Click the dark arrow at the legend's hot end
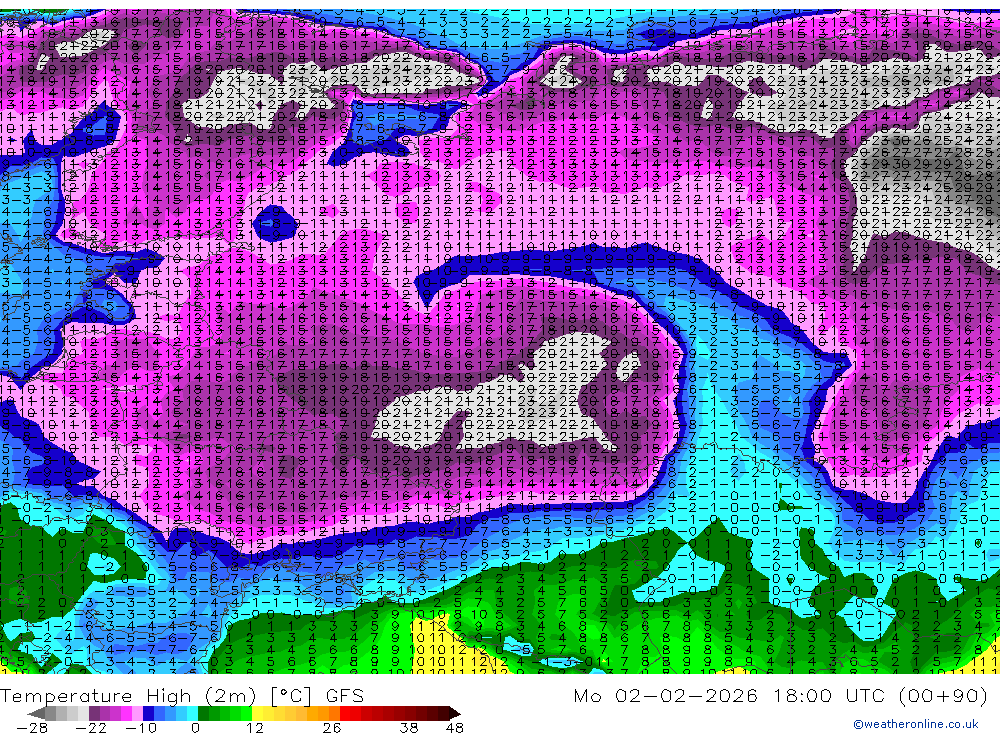 pyautogui.click(x=455, y=713)
